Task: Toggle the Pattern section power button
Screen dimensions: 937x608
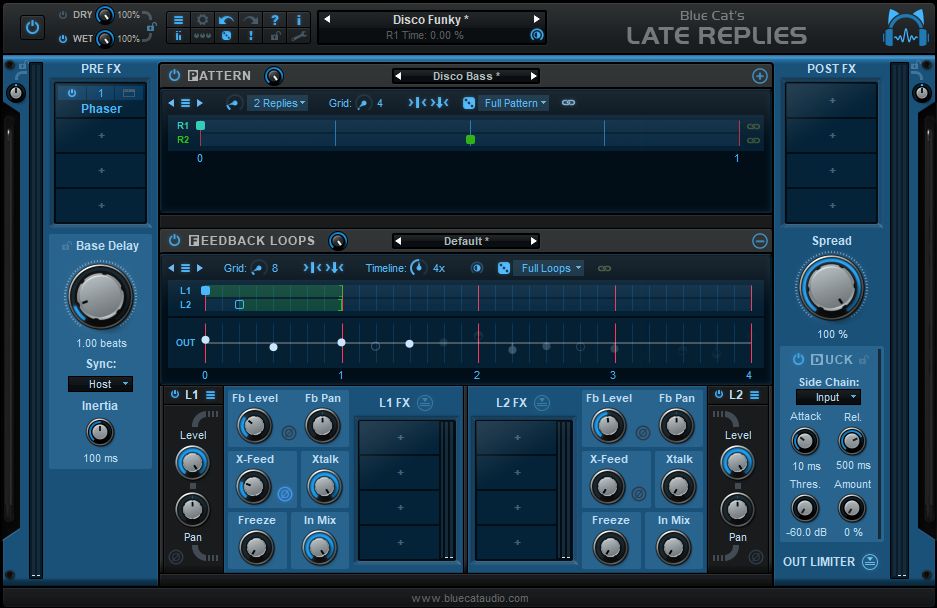Action: coord(174,75)
